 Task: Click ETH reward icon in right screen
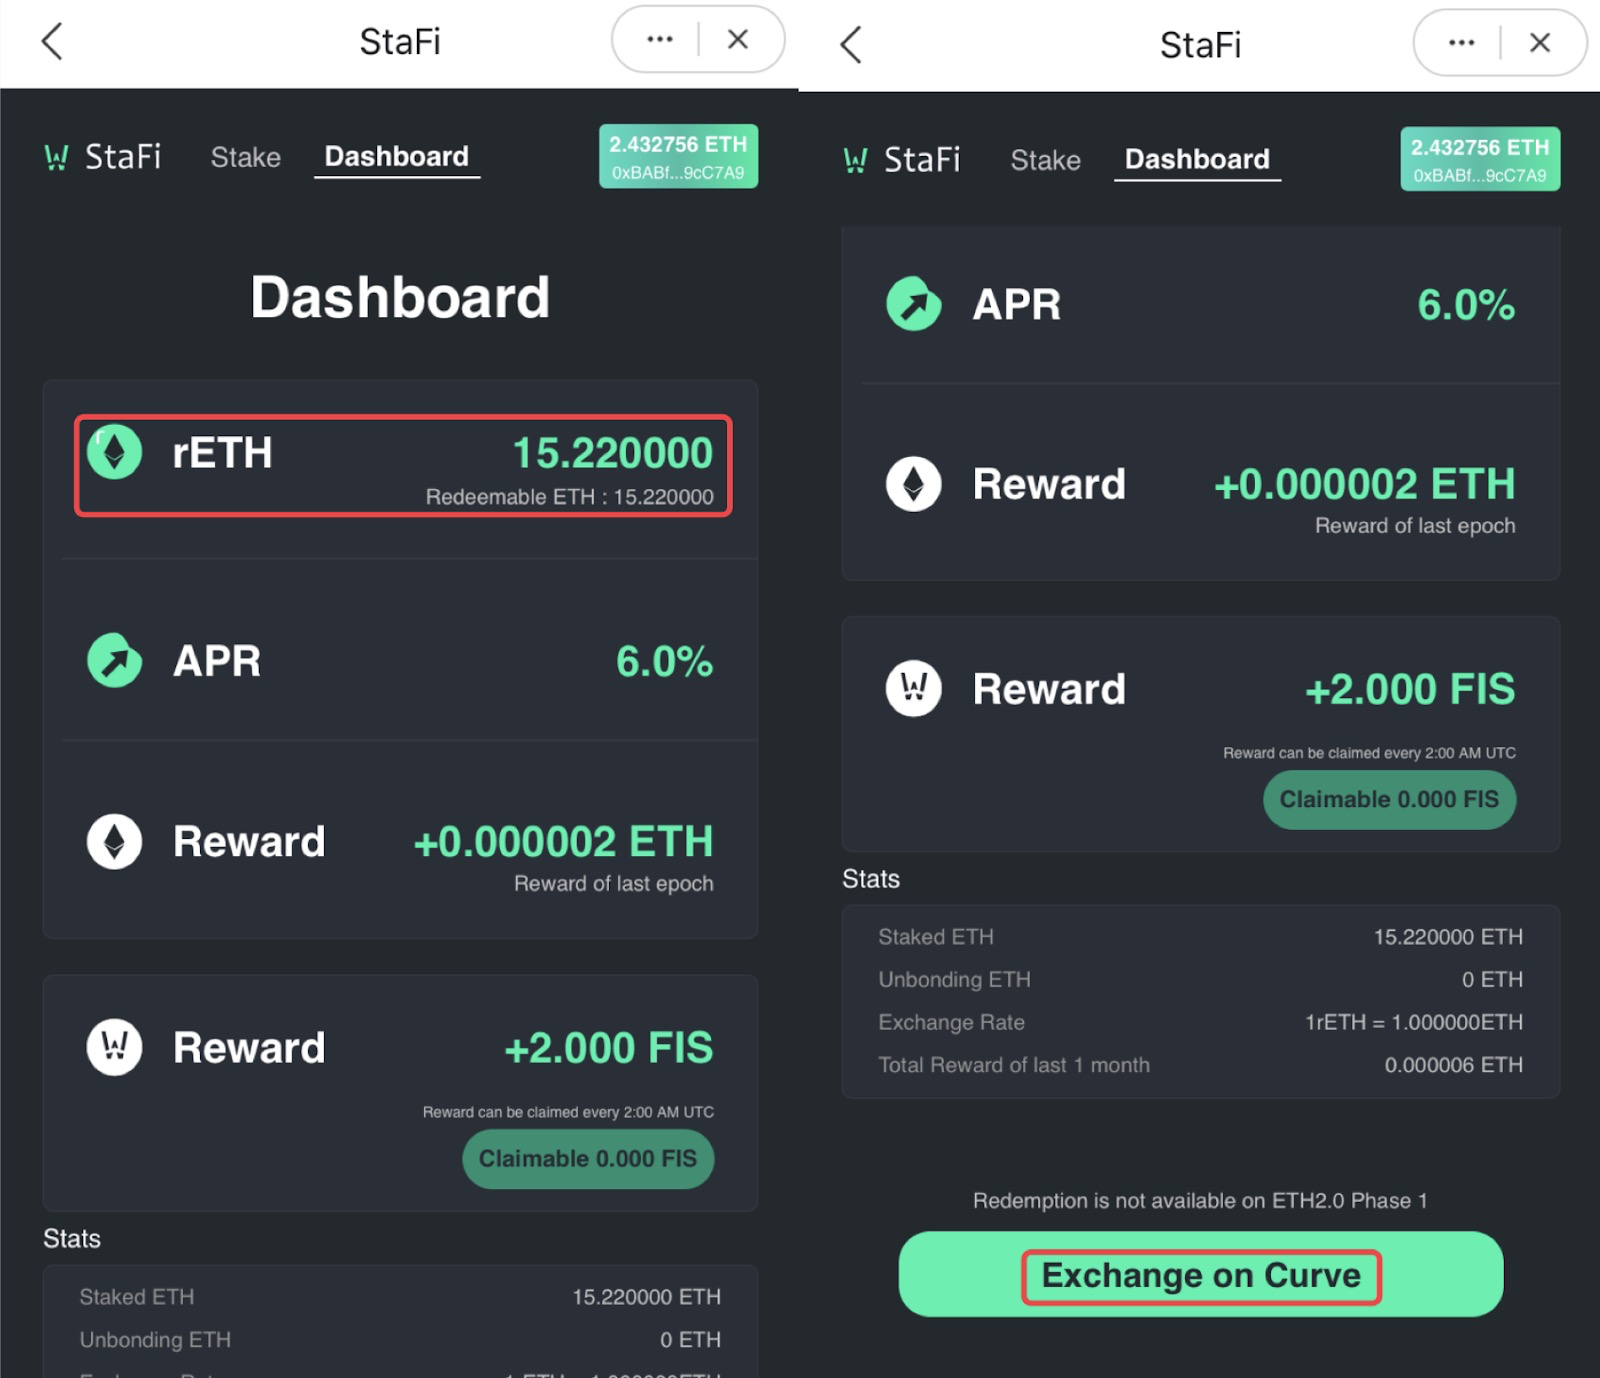pyautogui.click(x=913, y=484)
